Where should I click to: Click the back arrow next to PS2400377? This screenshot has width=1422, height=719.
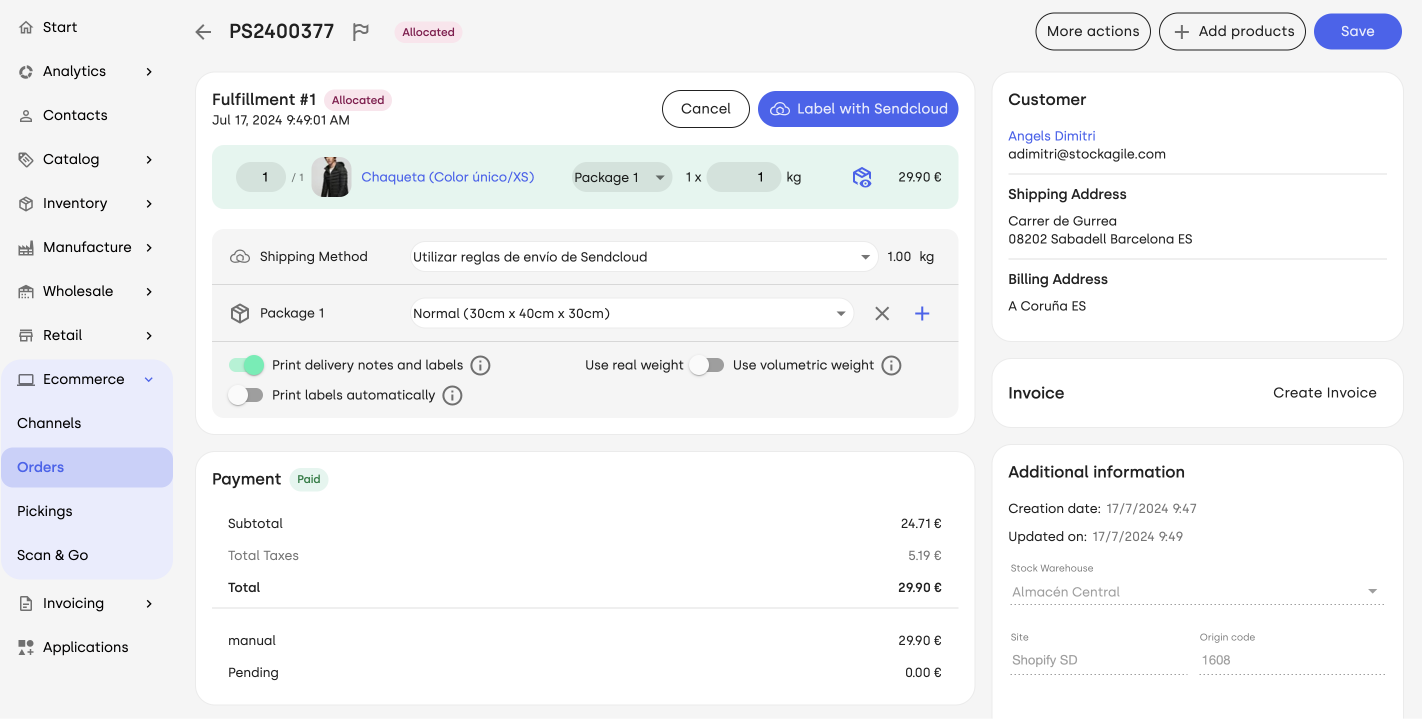(203, 32)
